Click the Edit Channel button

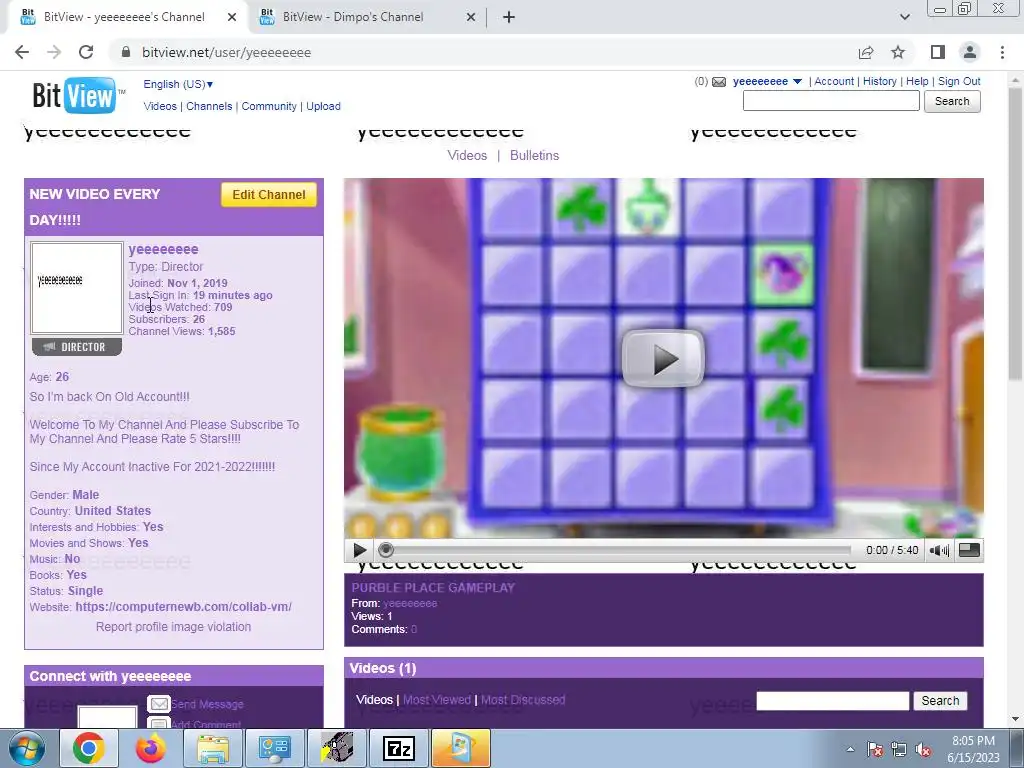click(x=268, y=195)
